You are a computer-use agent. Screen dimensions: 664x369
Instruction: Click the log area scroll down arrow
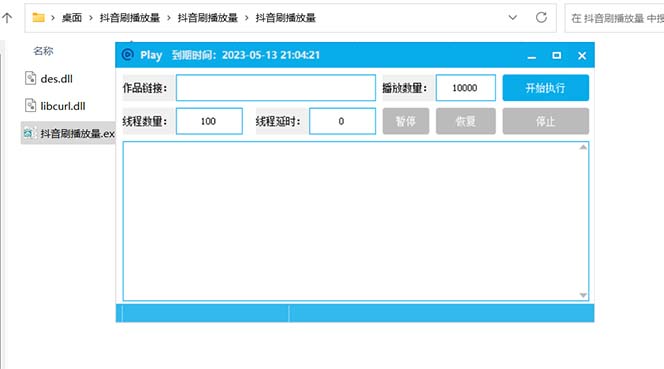pos(583,295)
